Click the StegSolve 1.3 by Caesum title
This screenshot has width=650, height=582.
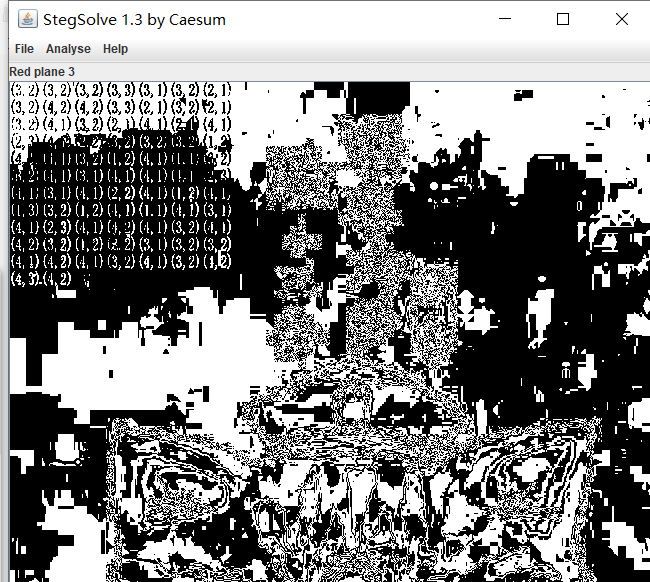(134, 19)
